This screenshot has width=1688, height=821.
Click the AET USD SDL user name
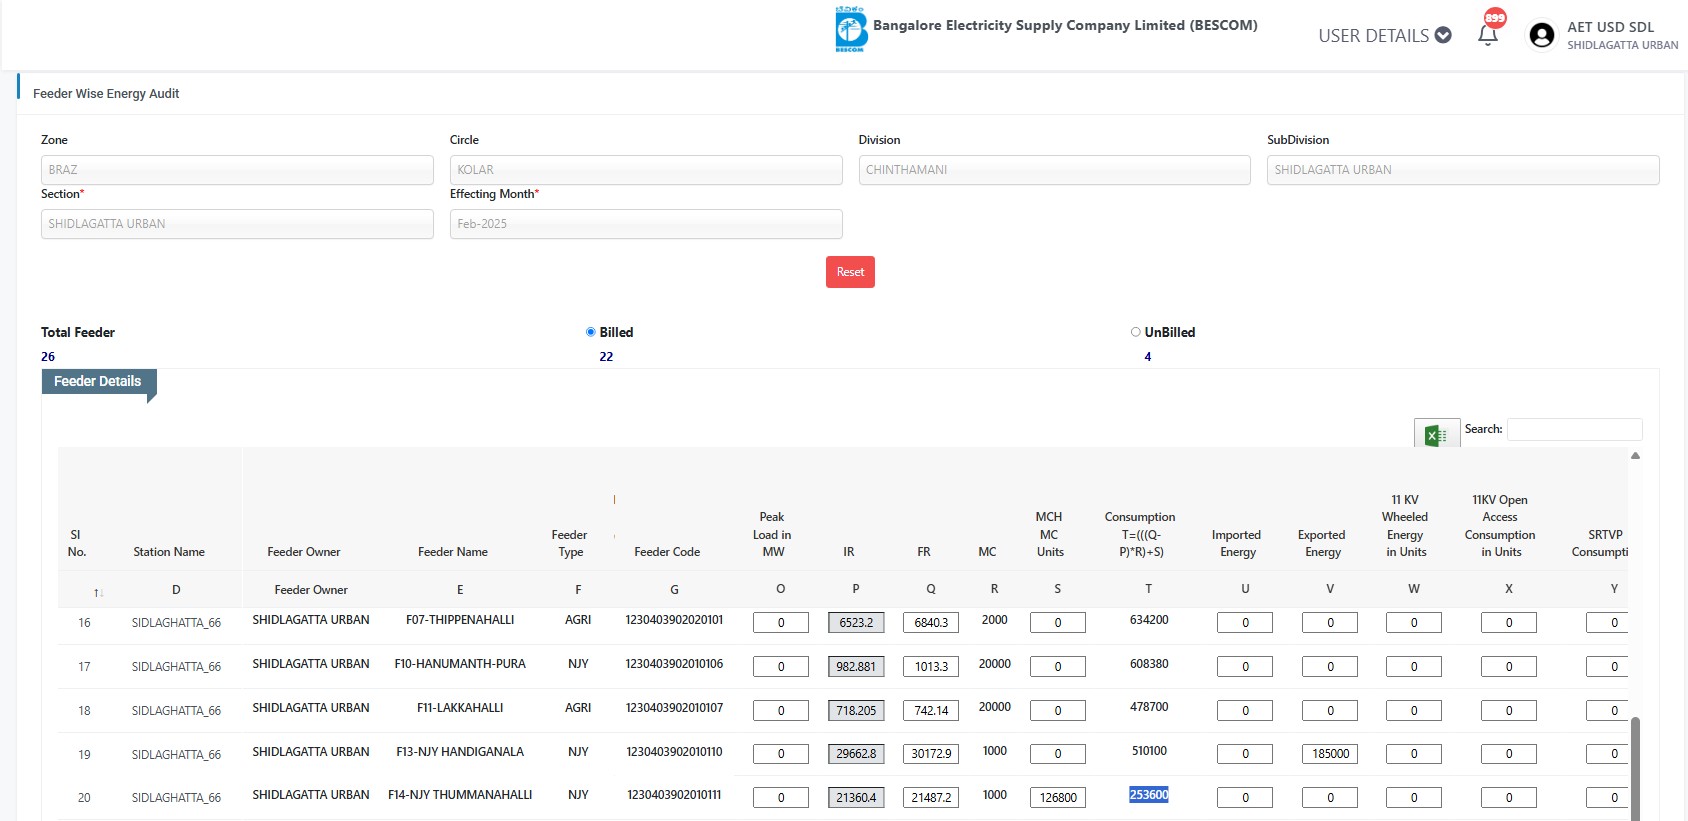(1610, 27)
